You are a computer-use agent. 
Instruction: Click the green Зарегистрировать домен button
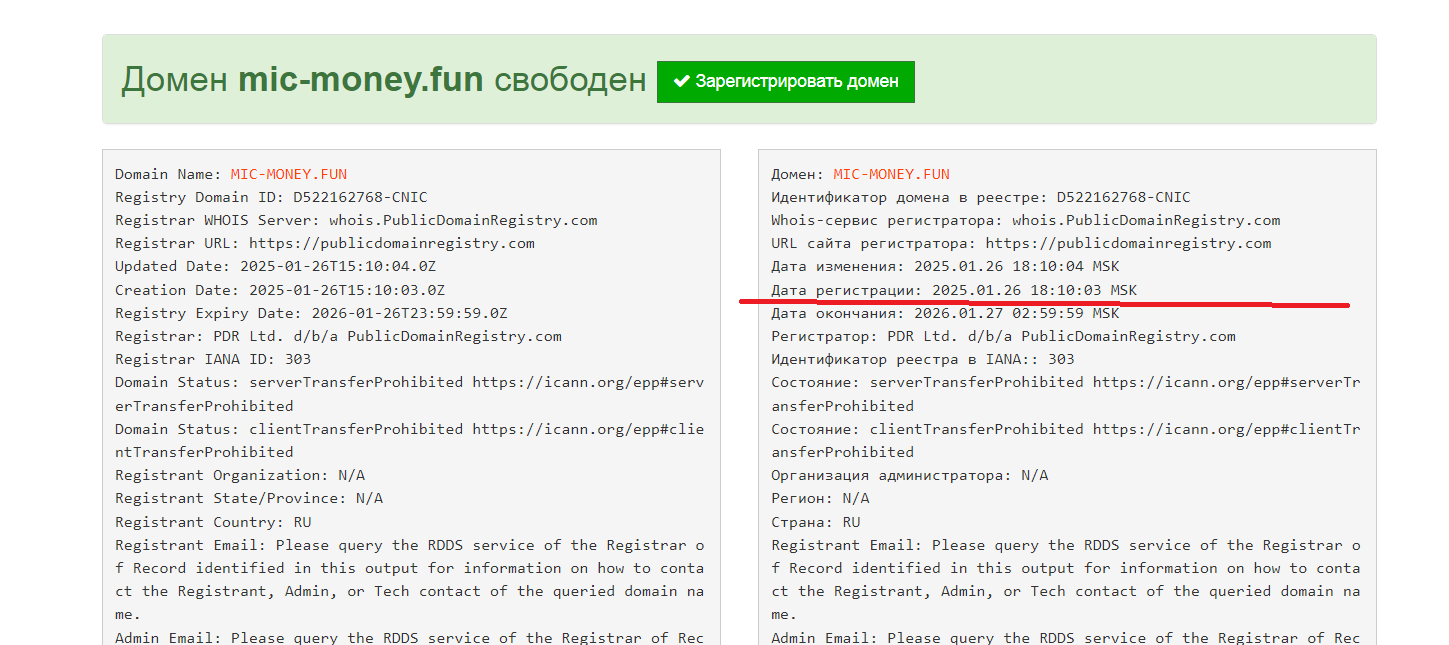coord(785,81)
